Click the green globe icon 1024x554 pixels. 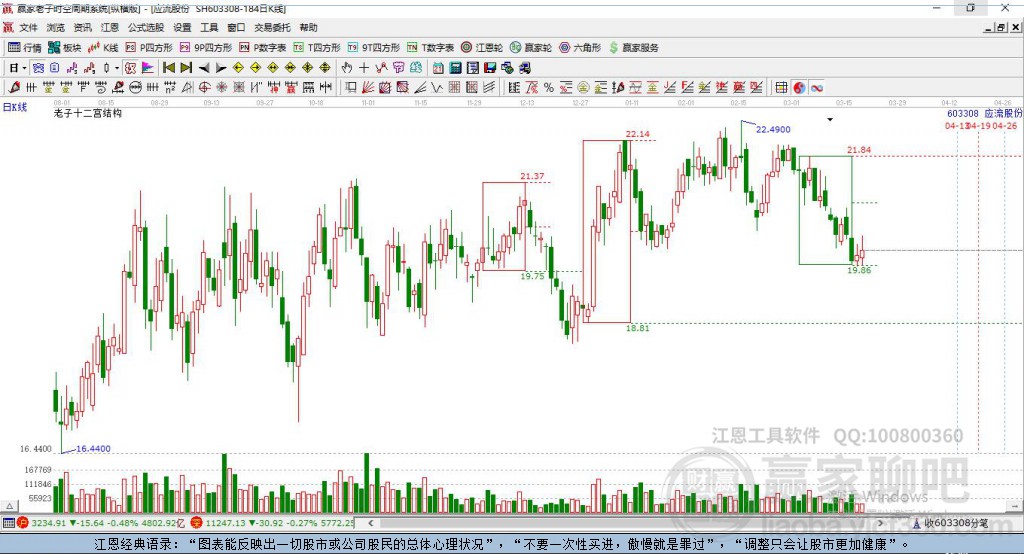coord(507,68)
